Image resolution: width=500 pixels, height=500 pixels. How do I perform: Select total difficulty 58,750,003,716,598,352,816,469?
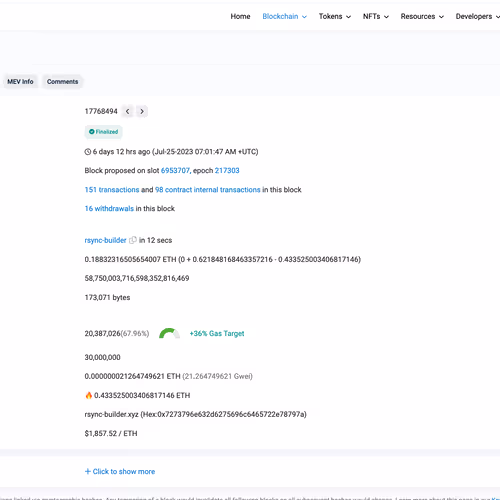click(137, 278)
